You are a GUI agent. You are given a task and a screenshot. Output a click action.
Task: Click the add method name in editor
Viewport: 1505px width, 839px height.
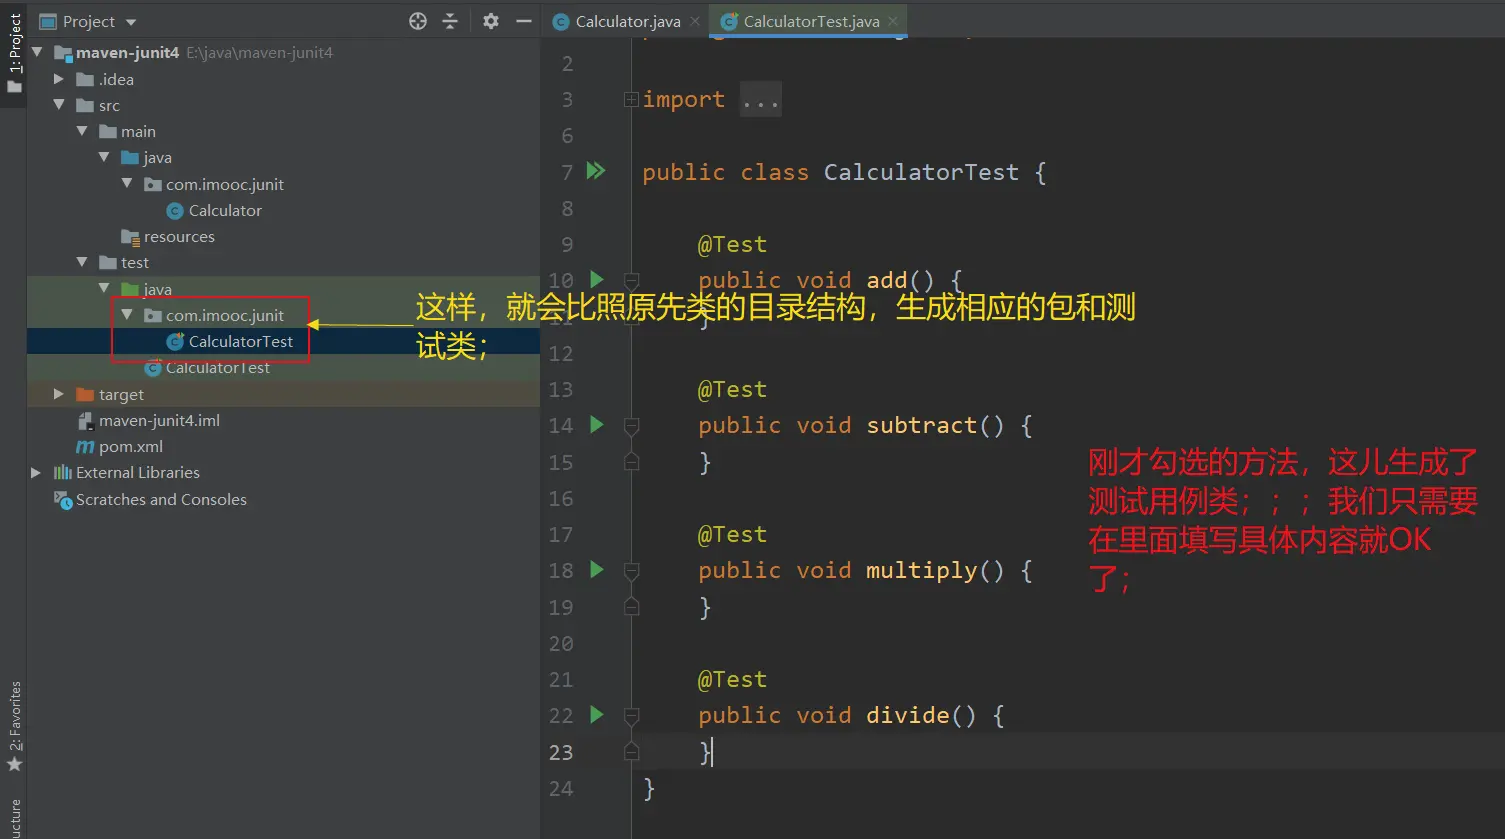point(886,280)
